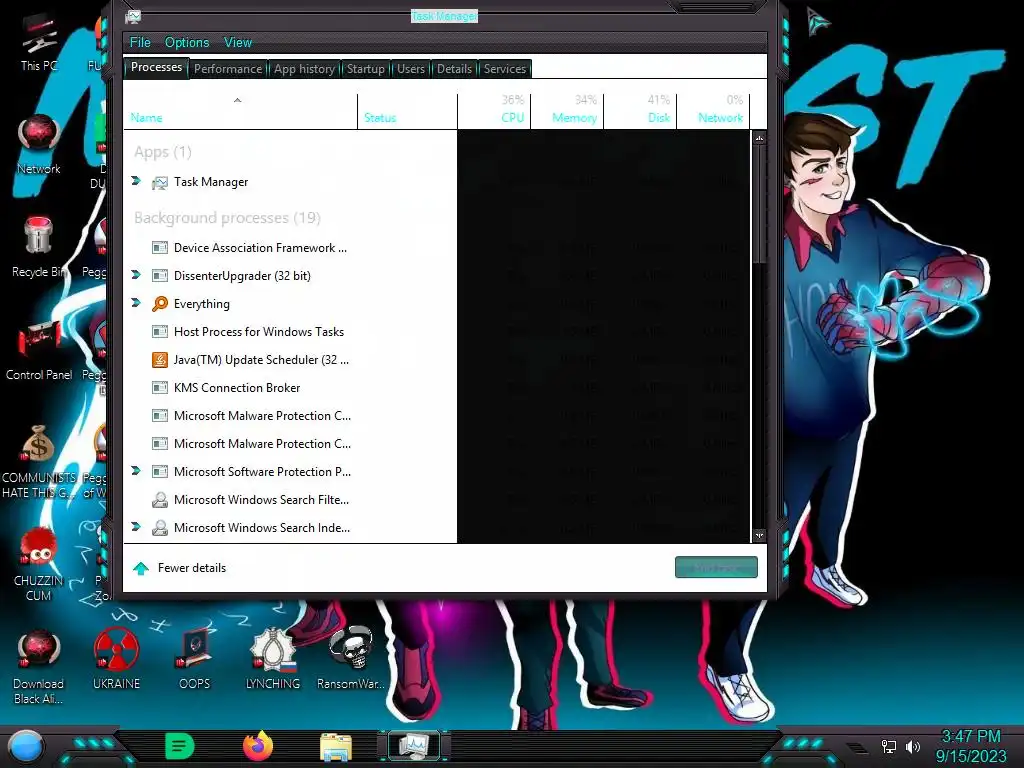Click the Task Manager taskbar button
The image size is (1024, 768).
pyautogui.click(x=414, y=746)
